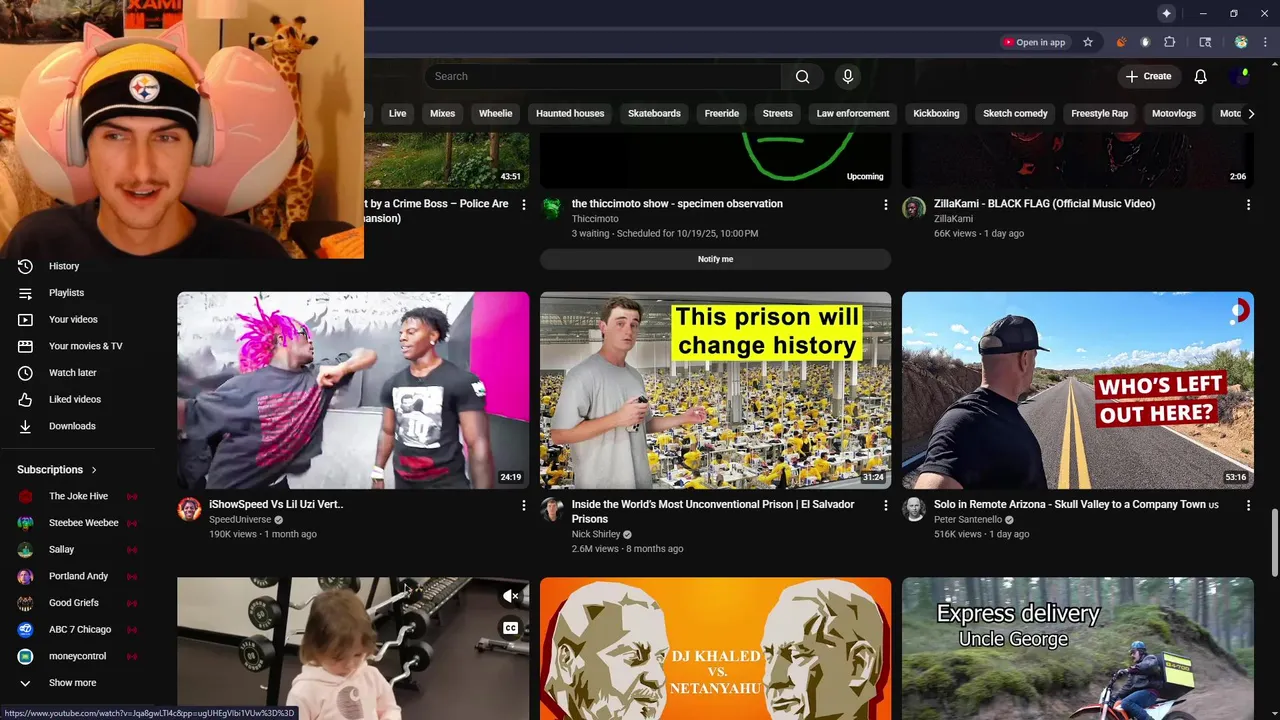Screen dimensions: 1280x720
Task: Select the Freestyle Rap chip
Action: (x=1099, y=114)
